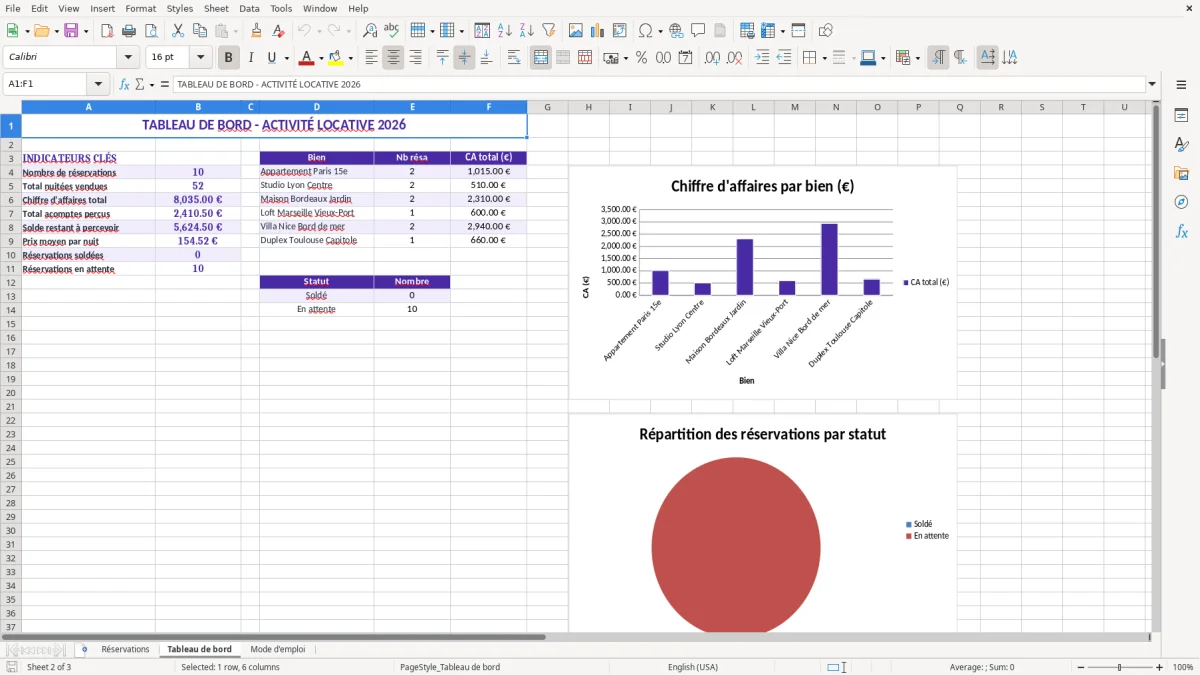Open the Font Size dropdown list
The width and height of the screenshot is (1200, 675).
pos(200,58)
